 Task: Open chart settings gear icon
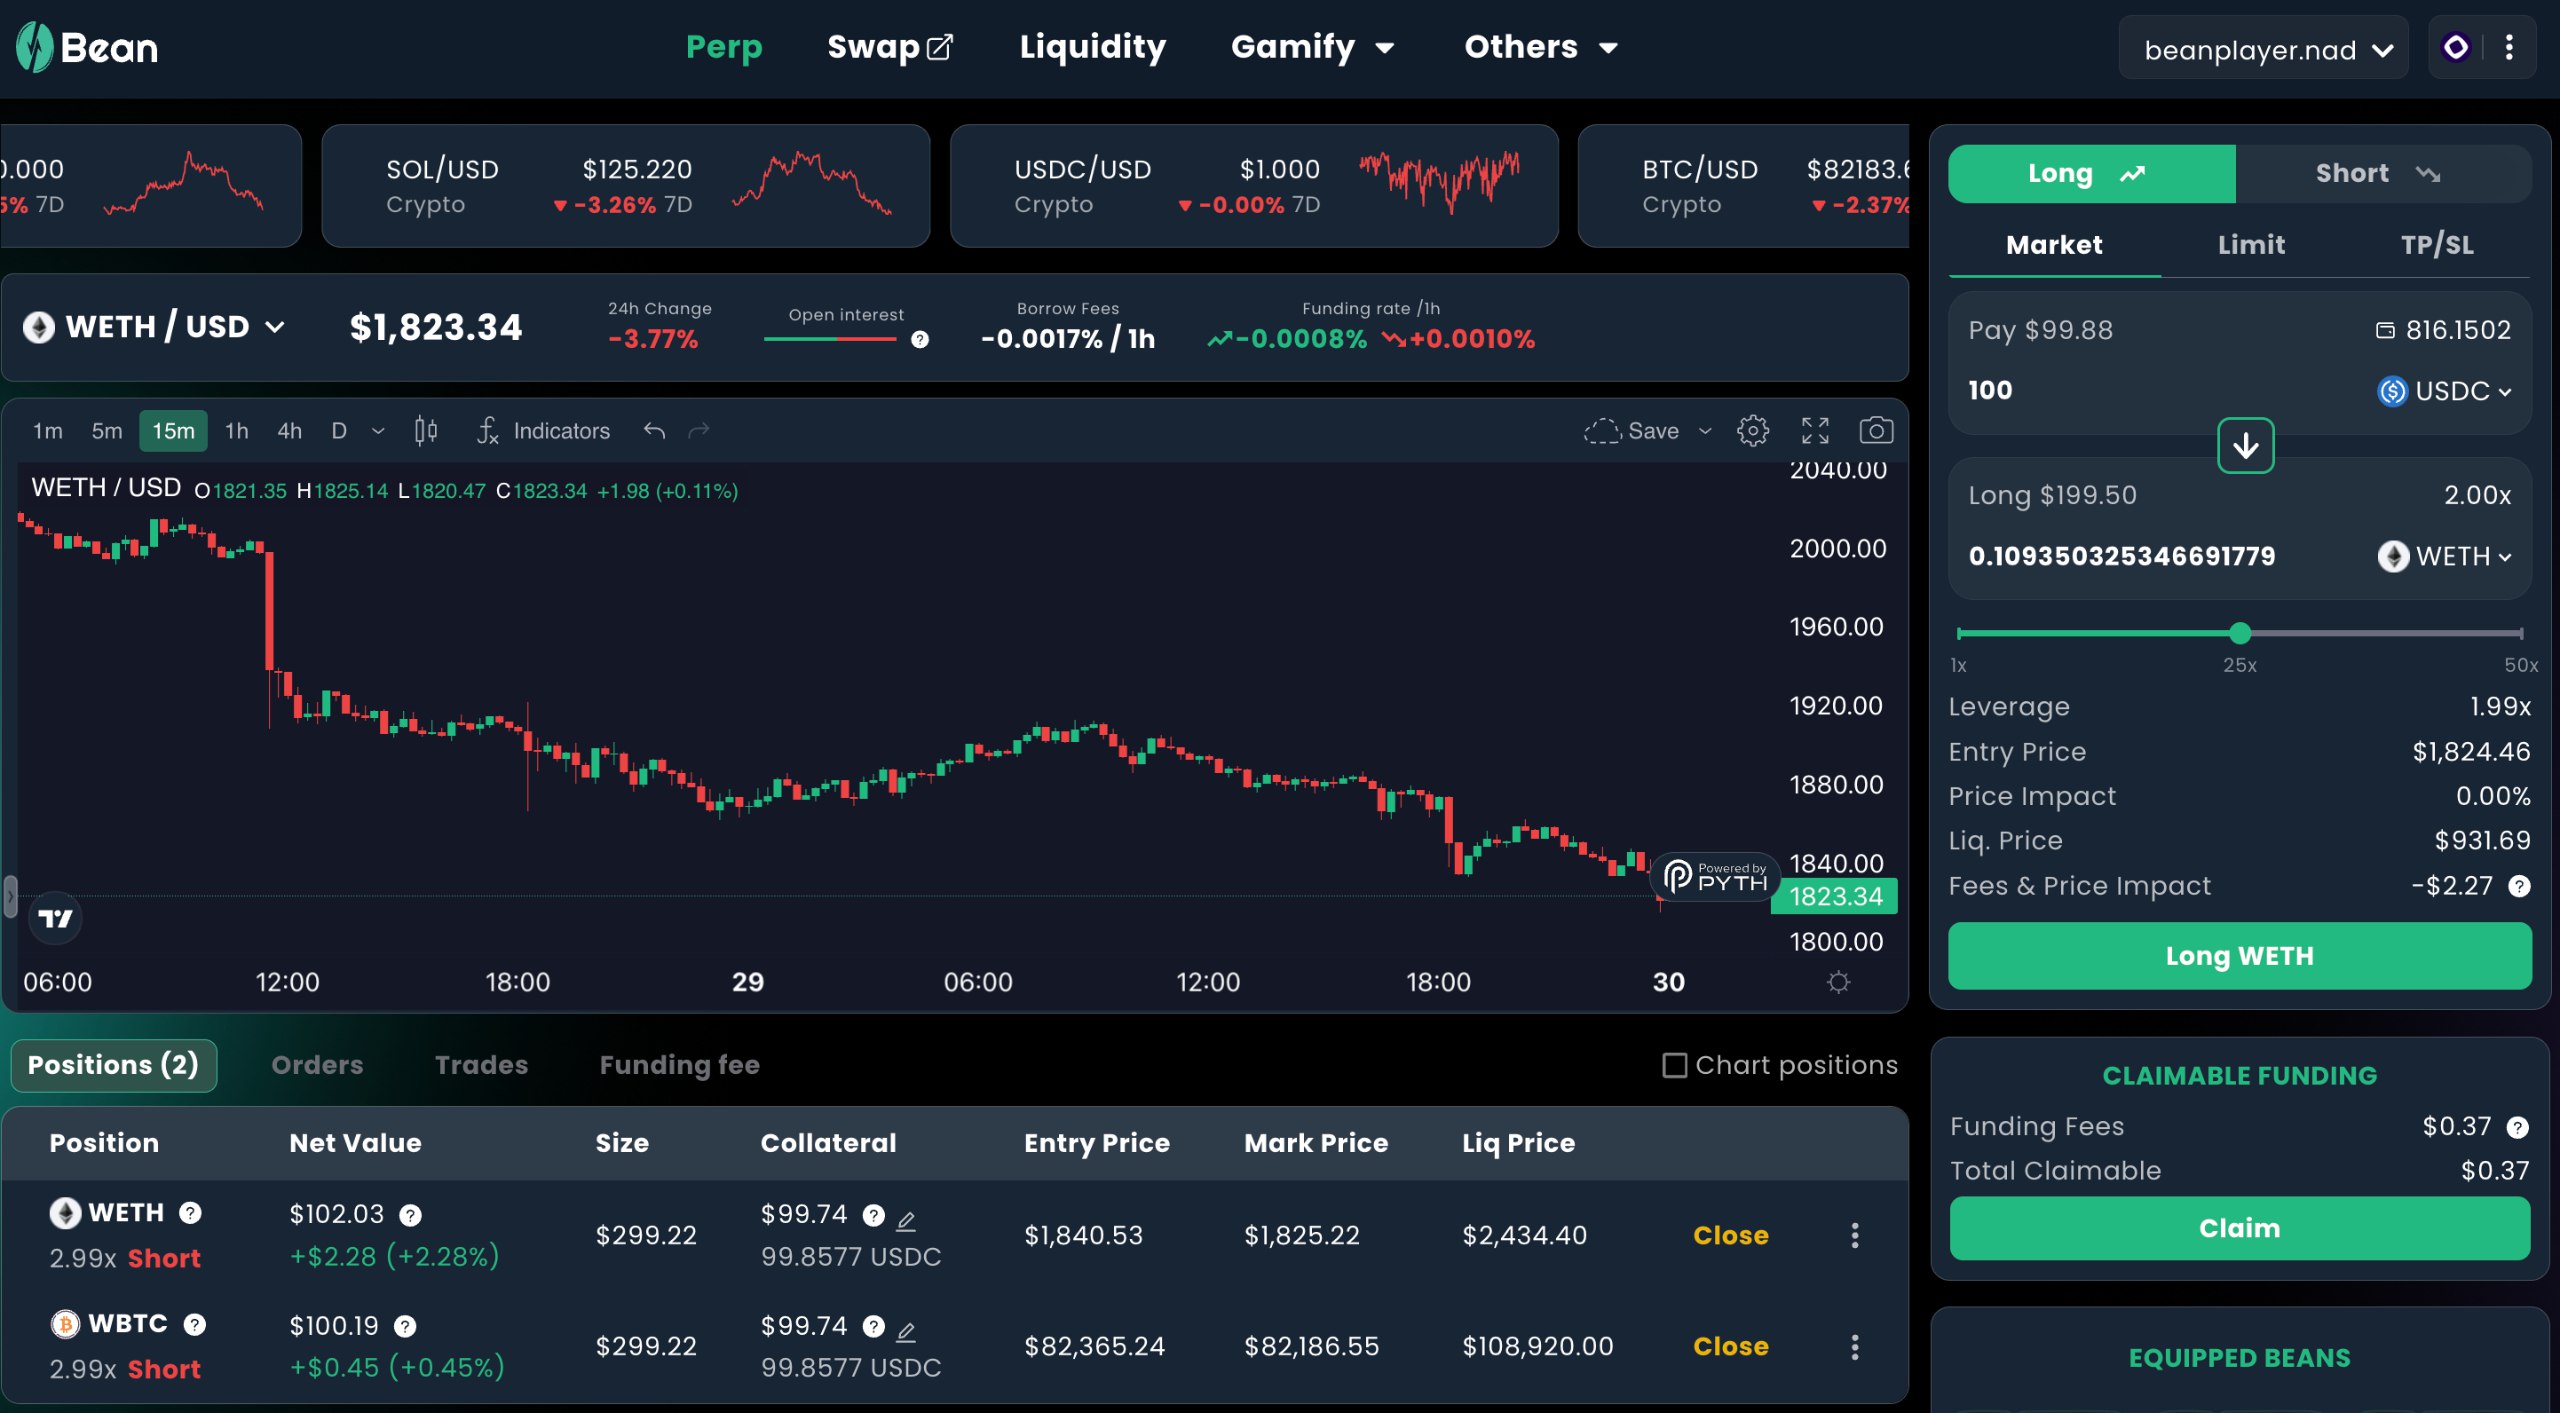[1752, 431]
